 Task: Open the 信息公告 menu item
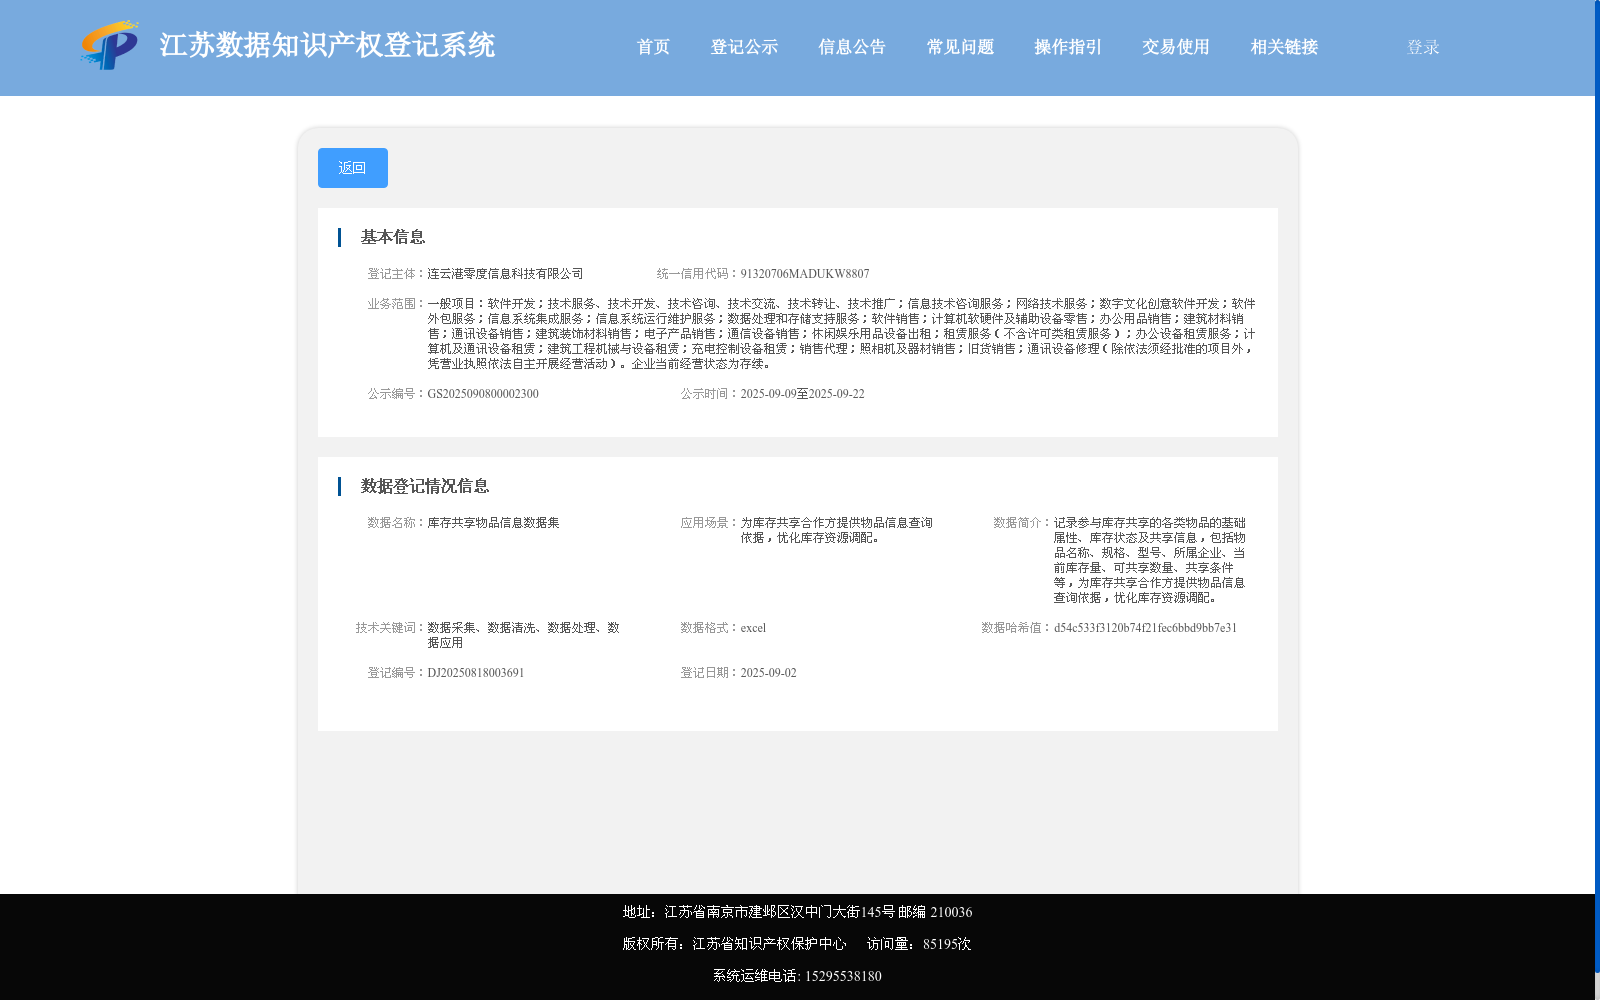click(853, 47)
